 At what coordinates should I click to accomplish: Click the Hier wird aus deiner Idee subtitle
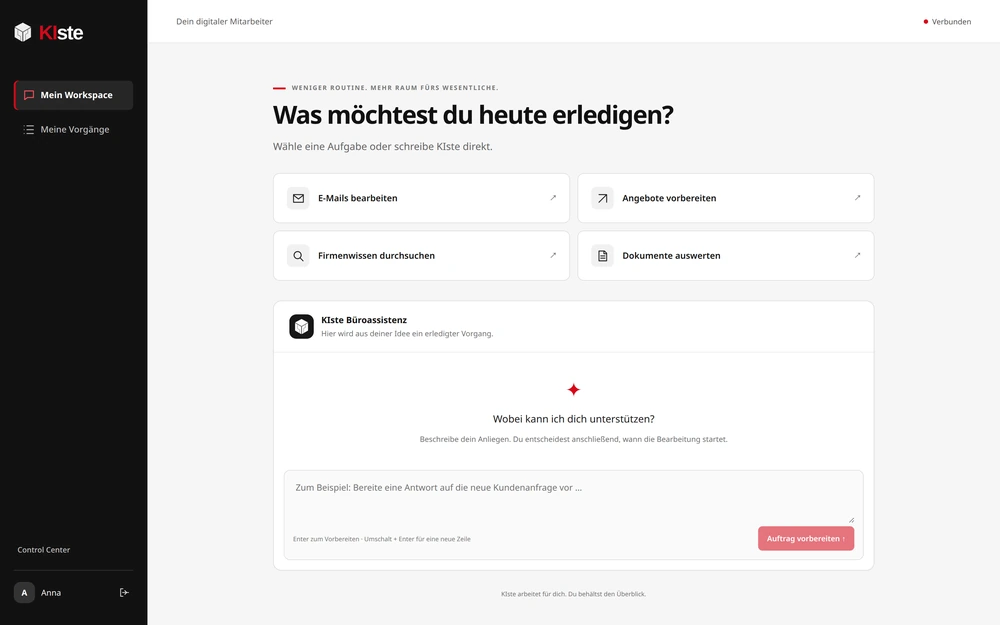point(407,334)
